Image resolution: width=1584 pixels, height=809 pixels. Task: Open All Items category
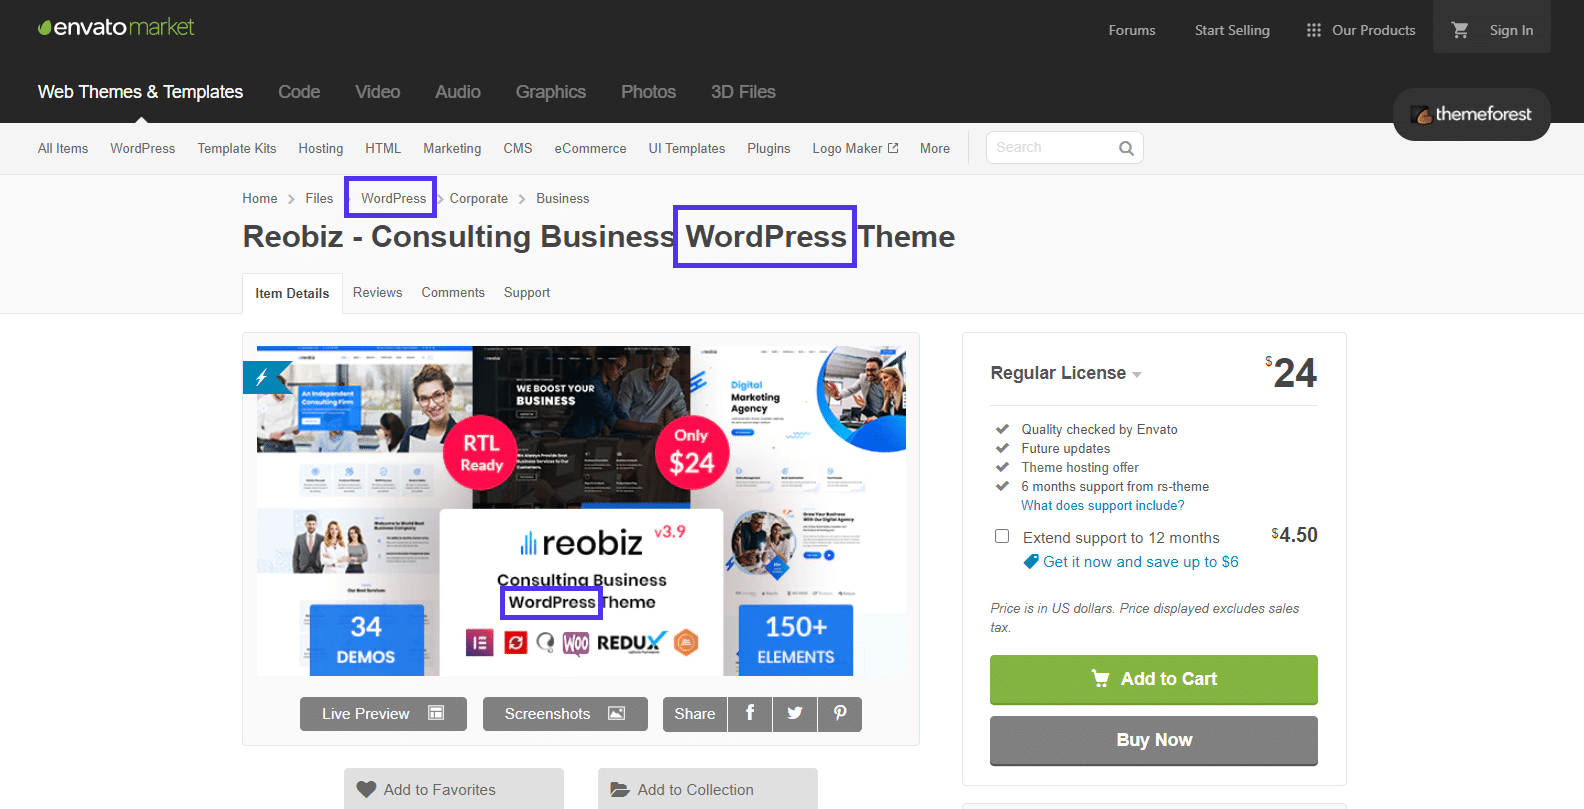(63, 148)
